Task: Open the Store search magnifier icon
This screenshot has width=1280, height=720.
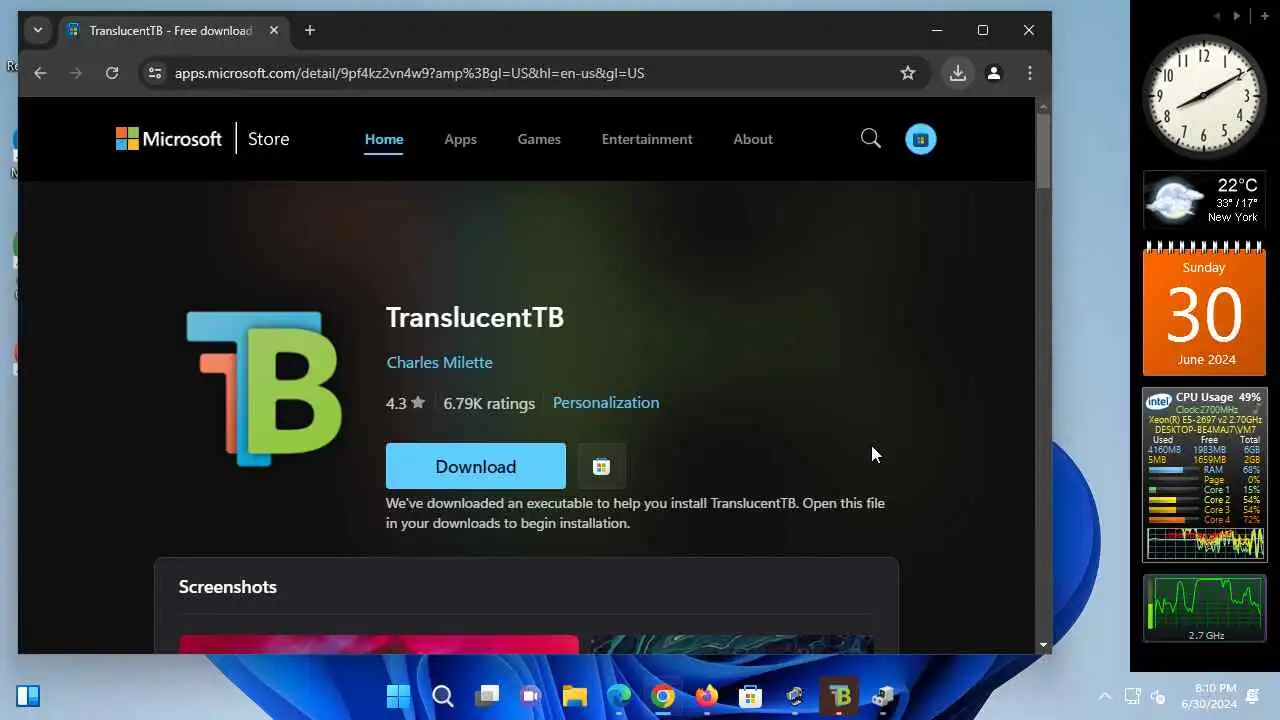Action: 871,139
